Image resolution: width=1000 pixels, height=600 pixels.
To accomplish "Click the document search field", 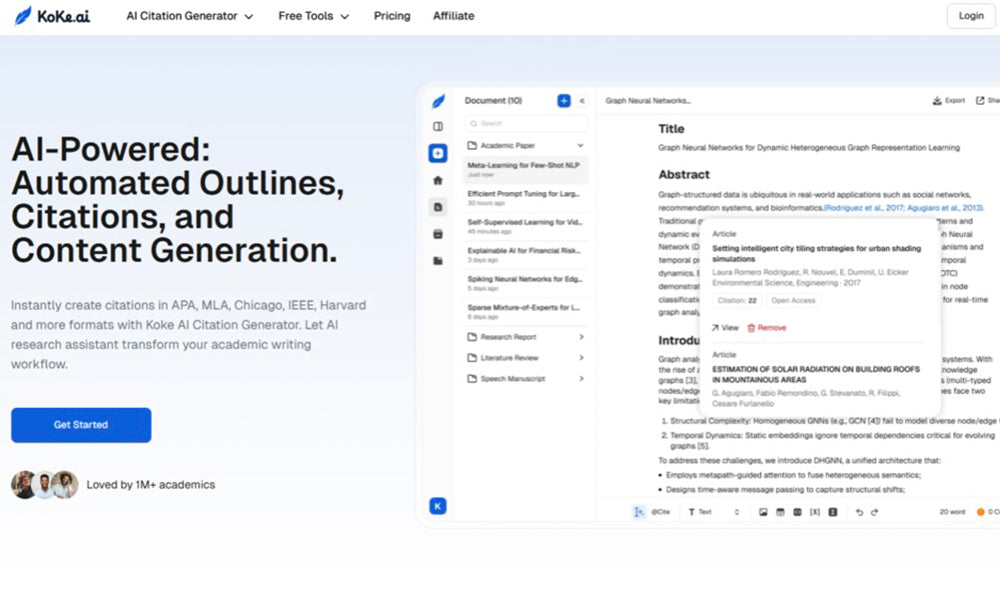I will [x=527, y=123].
